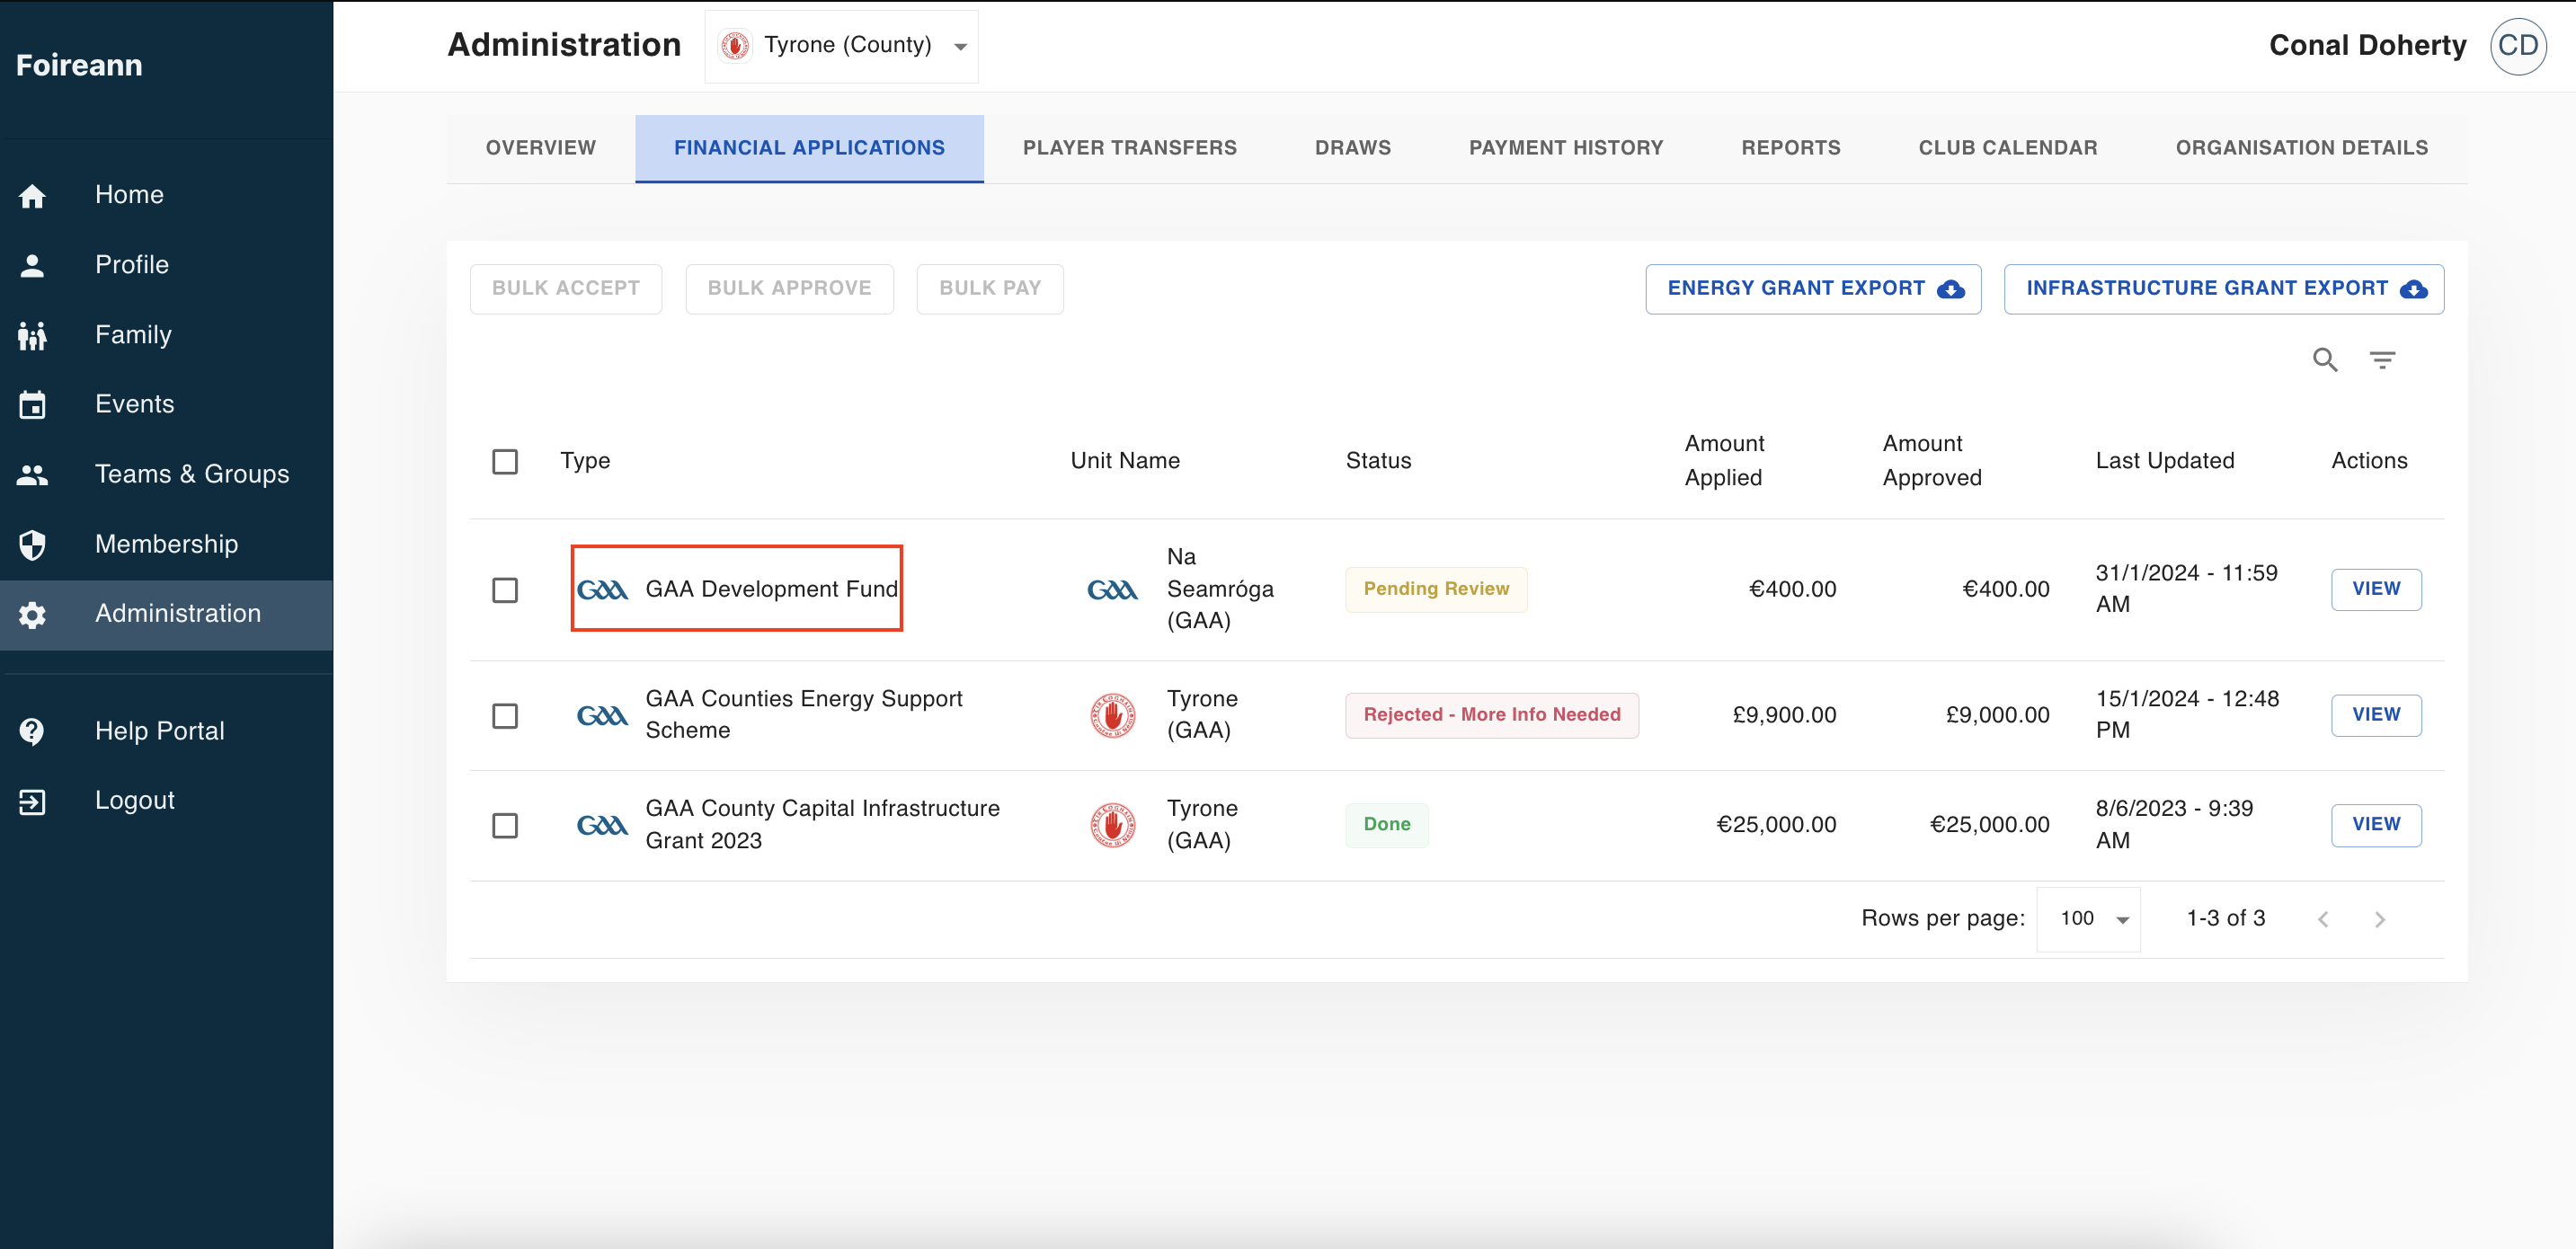Open the Player Transfers tab
Image resolution: width=2576 pixels, height=1249 pixels.
[x=1130, y=148]
